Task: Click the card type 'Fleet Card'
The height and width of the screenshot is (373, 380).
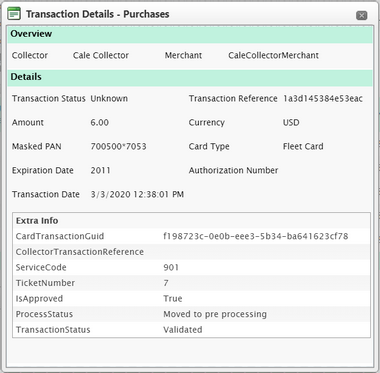Action: tap(303, 147)
